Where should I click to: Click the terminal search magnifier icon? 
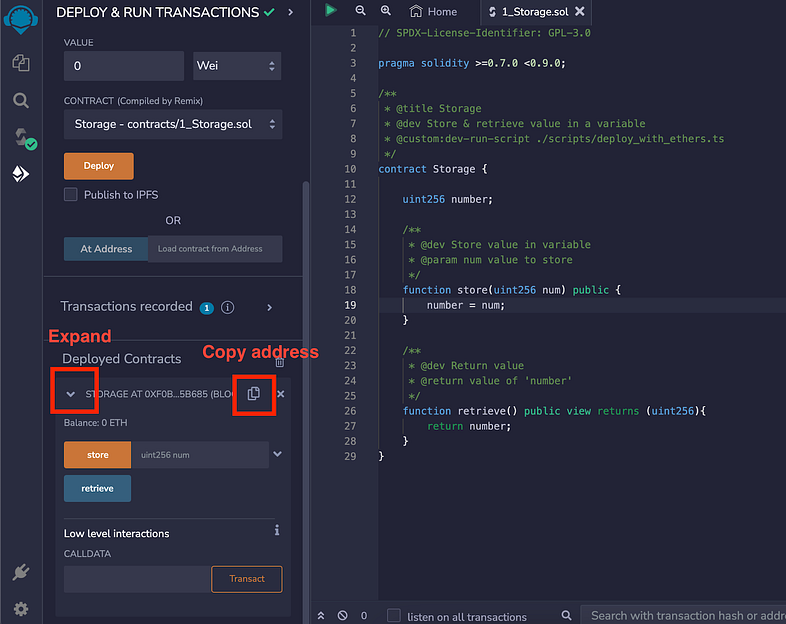coord(566,615)
